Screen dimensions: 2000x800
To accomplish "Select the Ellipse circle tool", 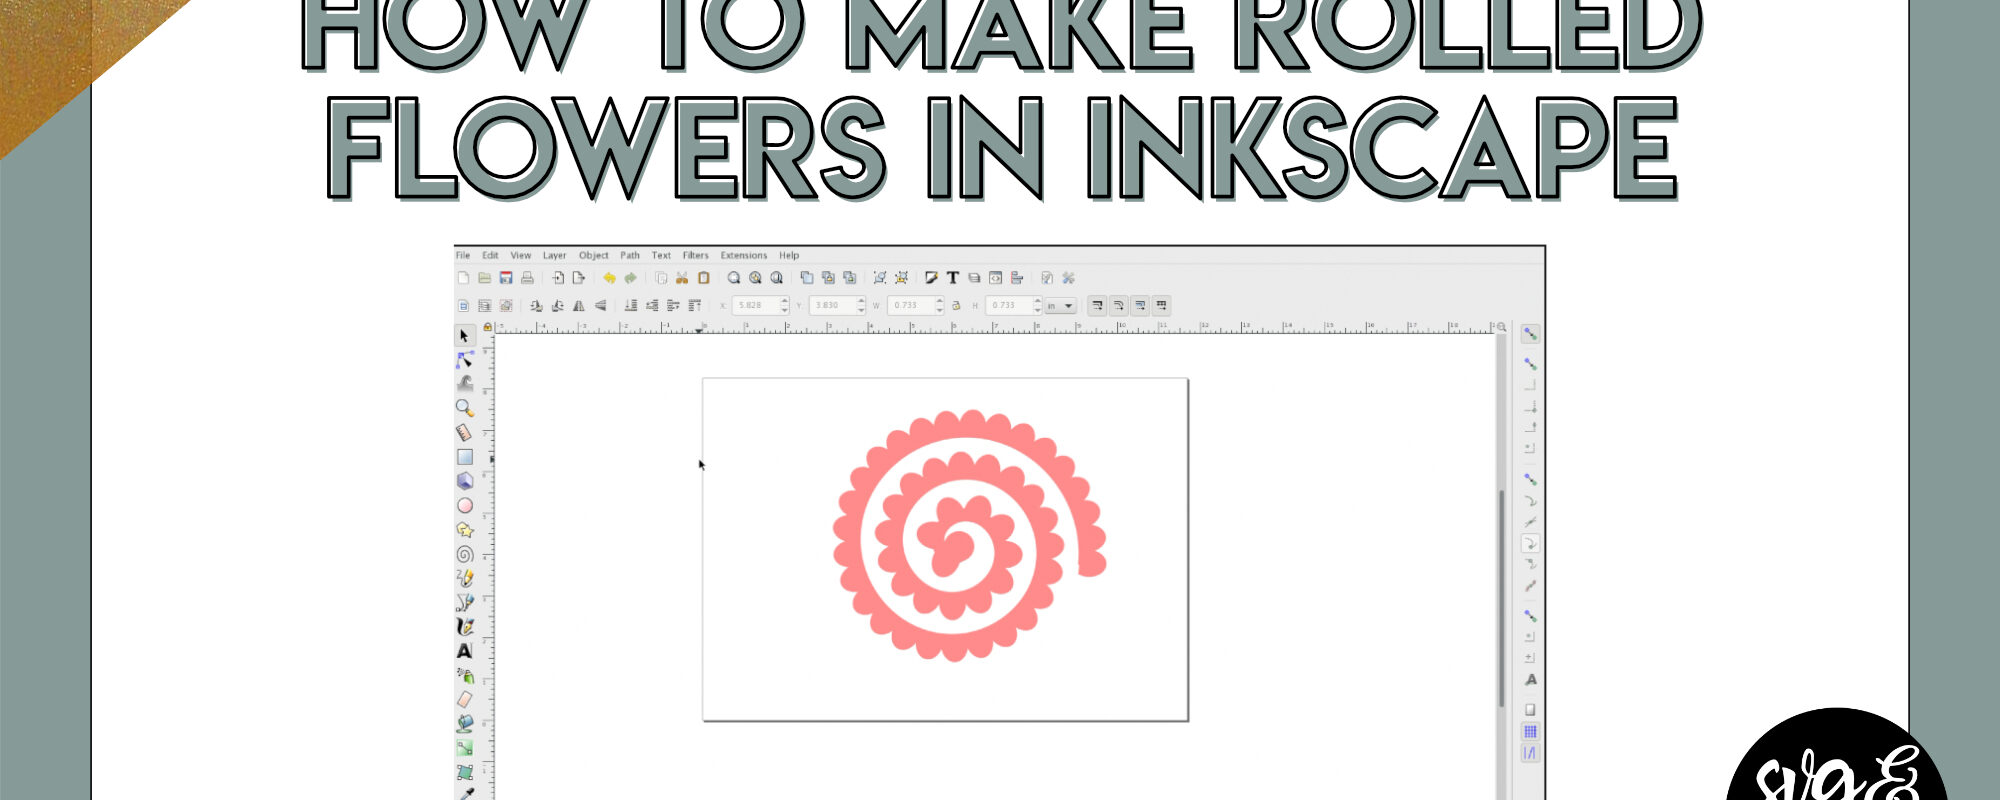I will [x=464, y=506].
